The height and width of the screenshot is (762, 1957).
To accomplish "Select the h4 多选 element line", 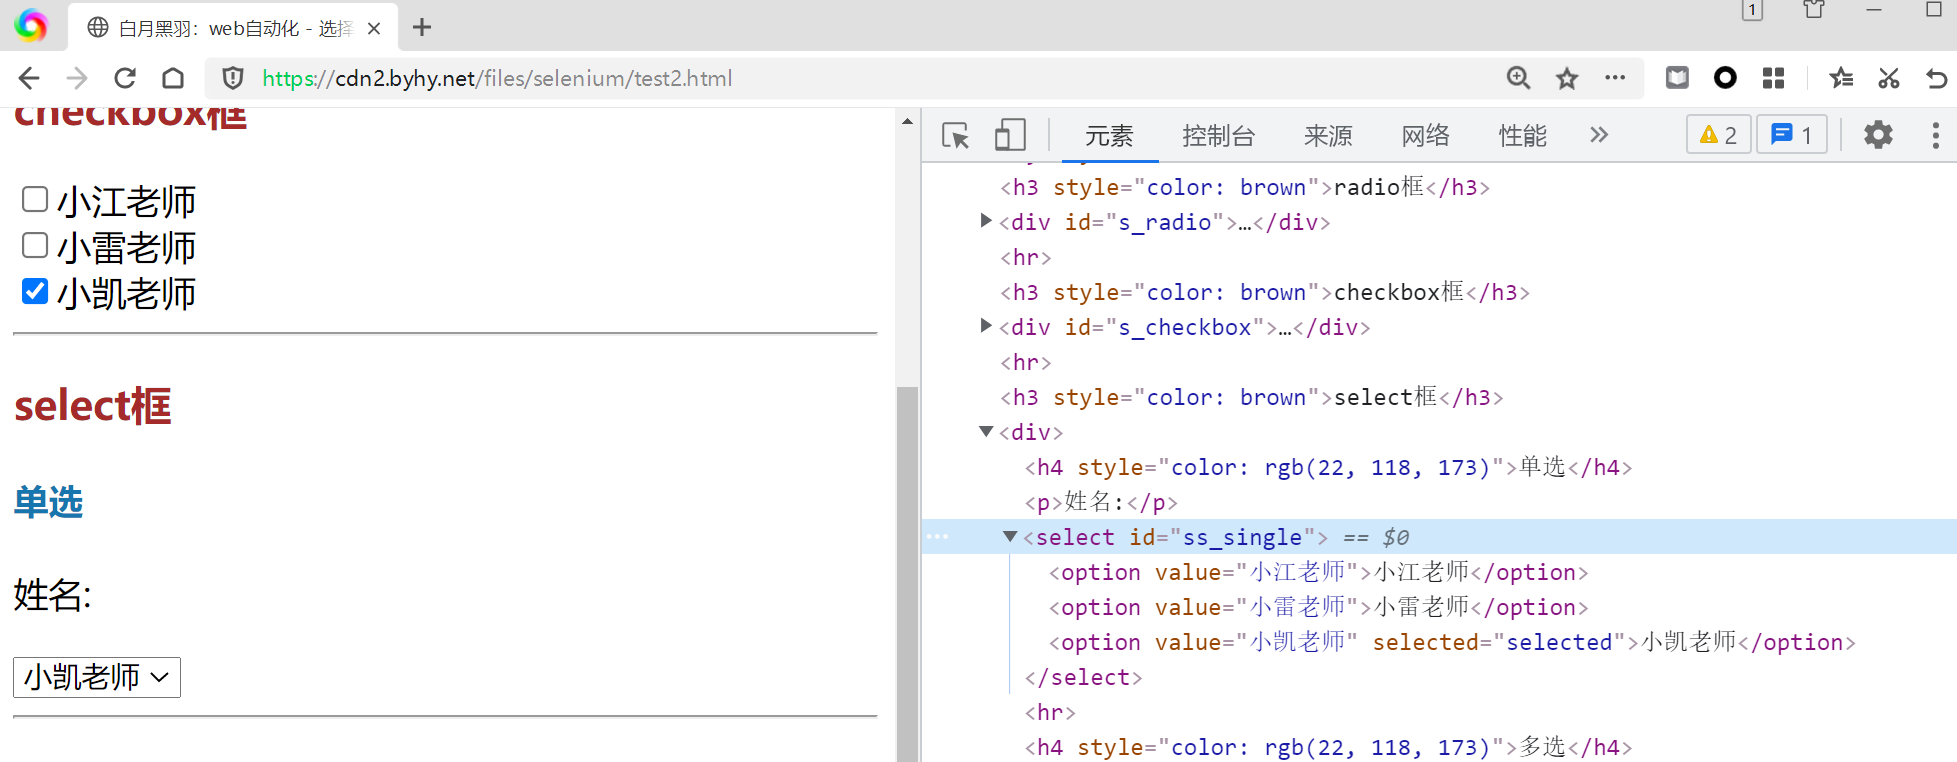I will pyautogui.click(x=1328, y=747).
